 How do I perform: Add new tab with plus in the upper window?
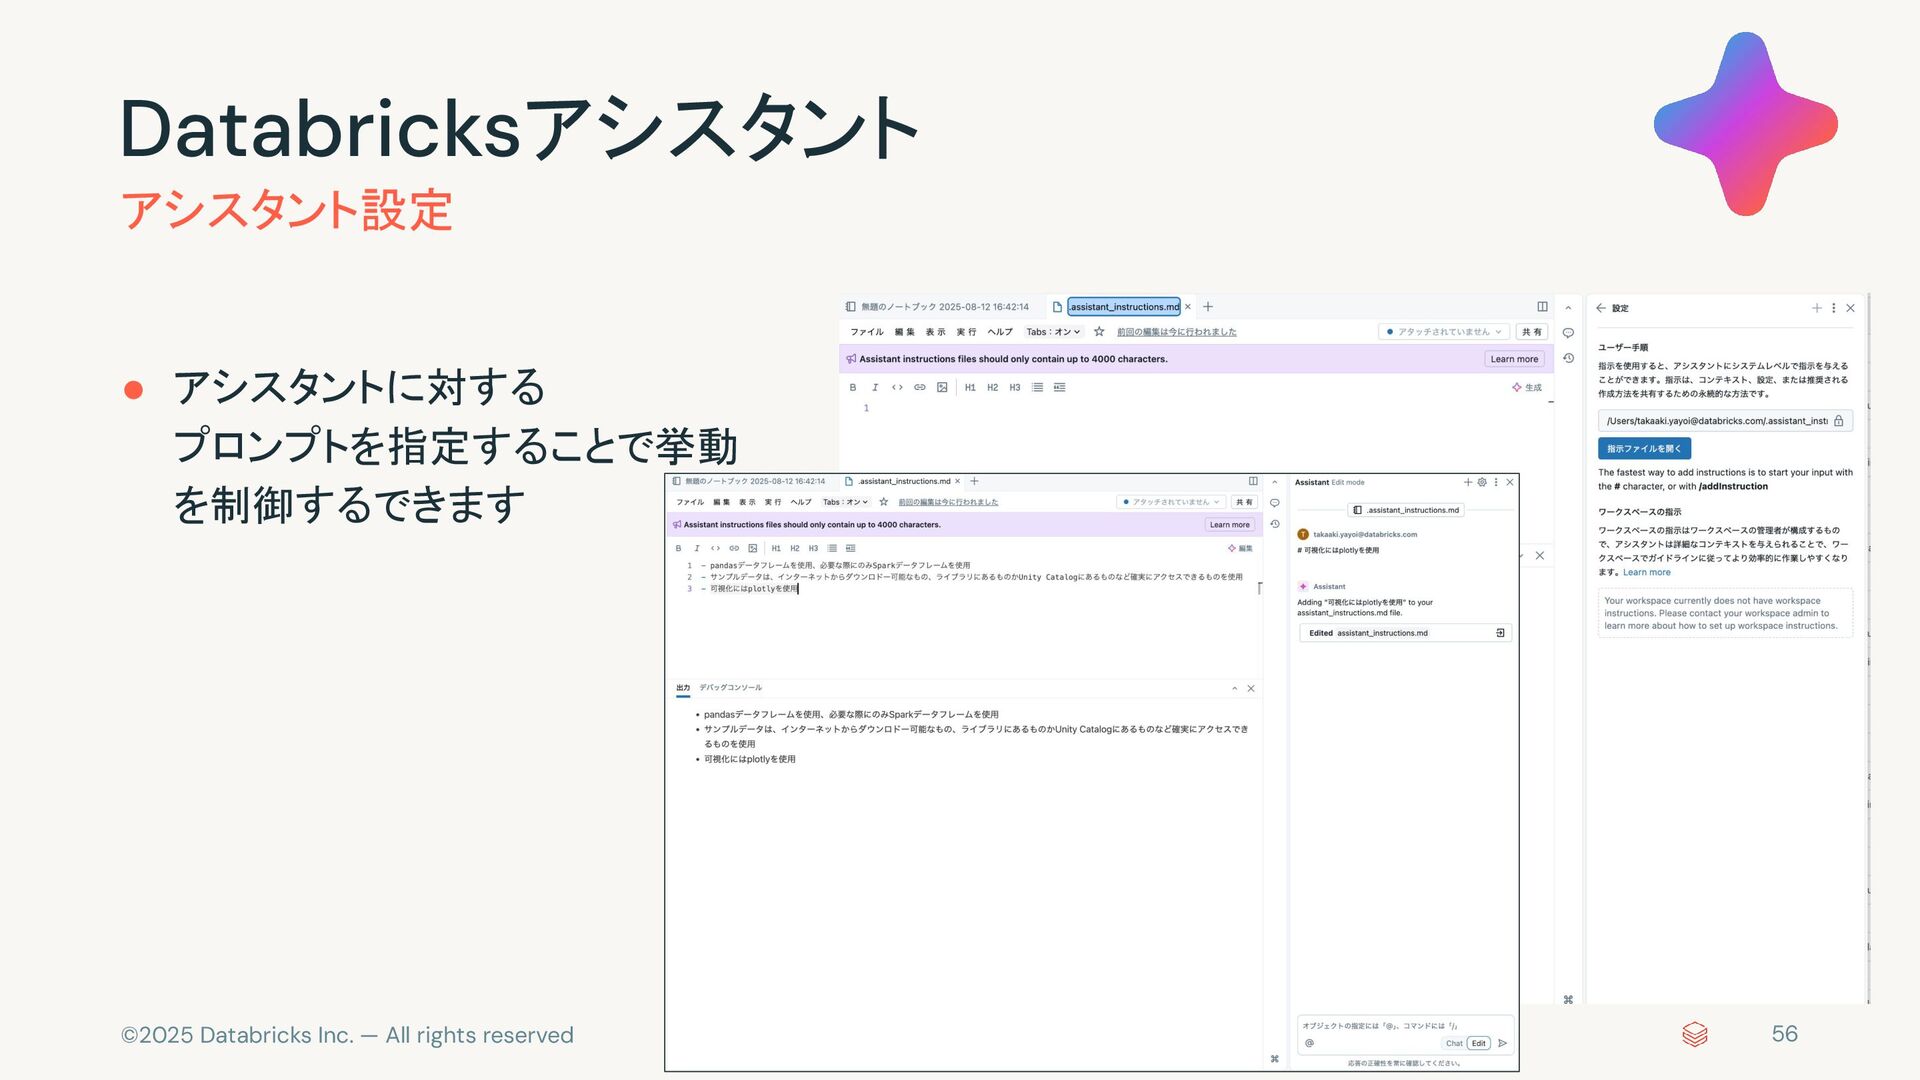(x=1208, y=307)
